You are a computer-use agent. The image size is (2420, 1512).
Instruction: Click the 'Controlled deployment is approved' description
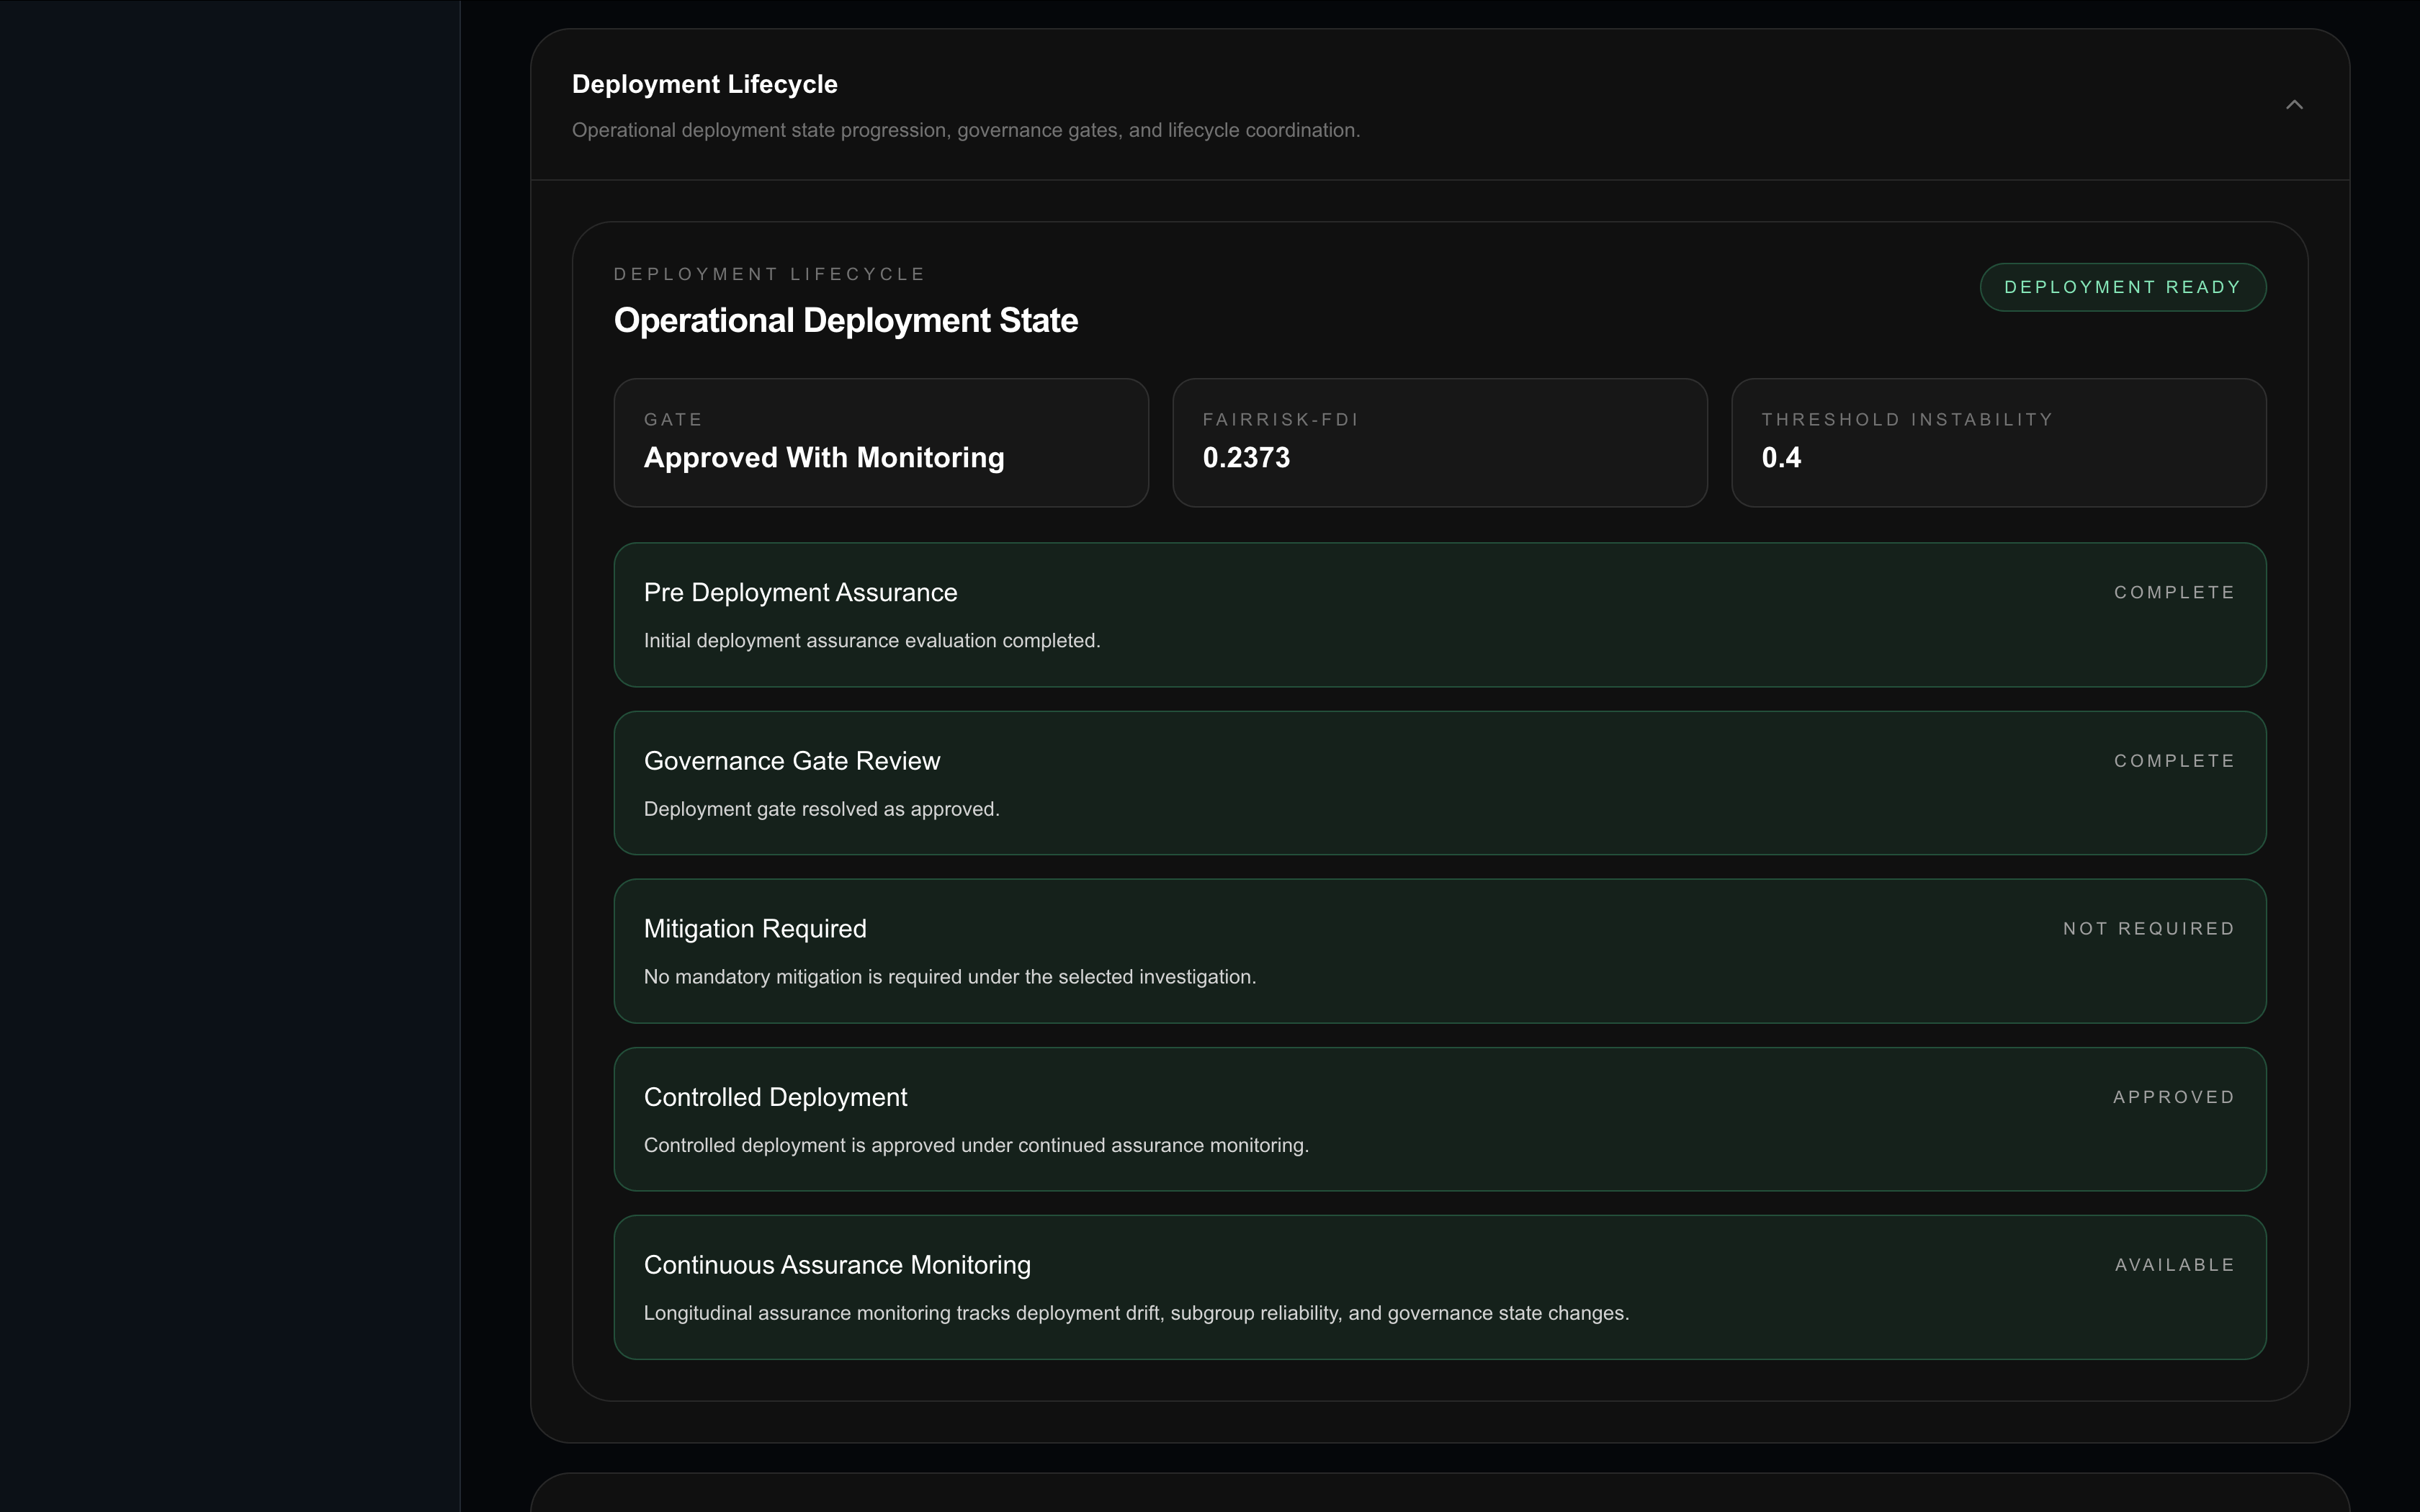coord(976,1145)
